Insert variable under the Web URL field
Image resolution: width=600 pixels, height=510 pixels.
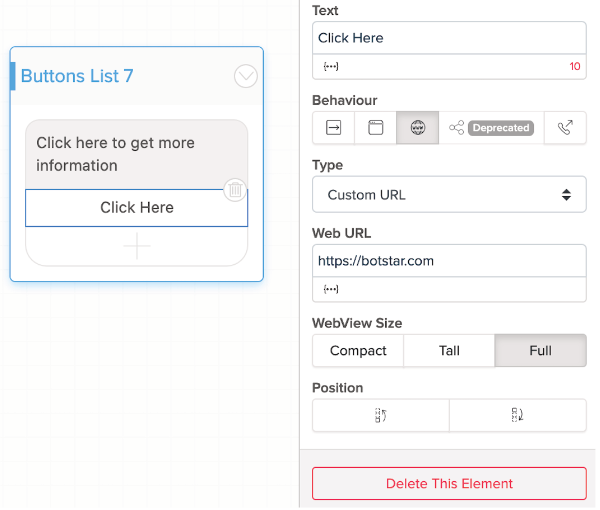330,289
